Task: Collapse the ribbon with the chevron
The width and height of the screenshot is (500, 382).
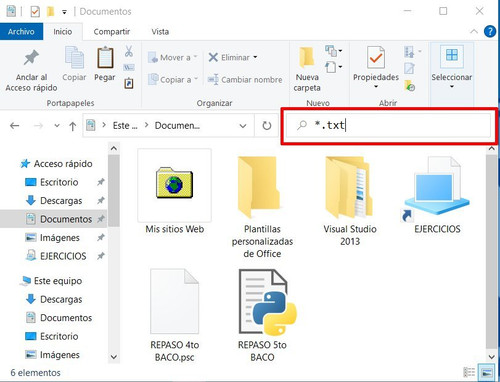Action: pyautogui.click(x=474, y=32)
